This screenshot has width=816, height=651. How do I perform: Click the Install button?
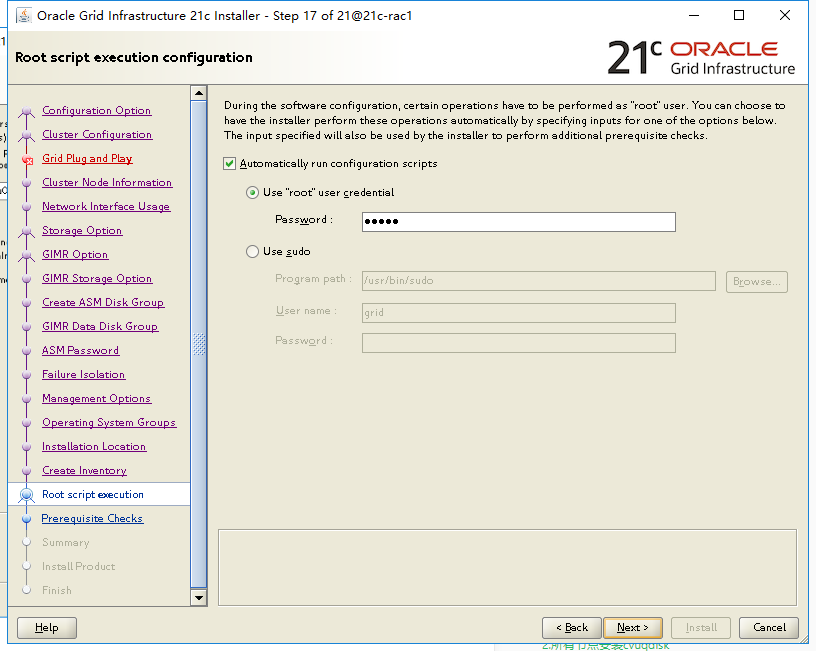tap(701, 628)
